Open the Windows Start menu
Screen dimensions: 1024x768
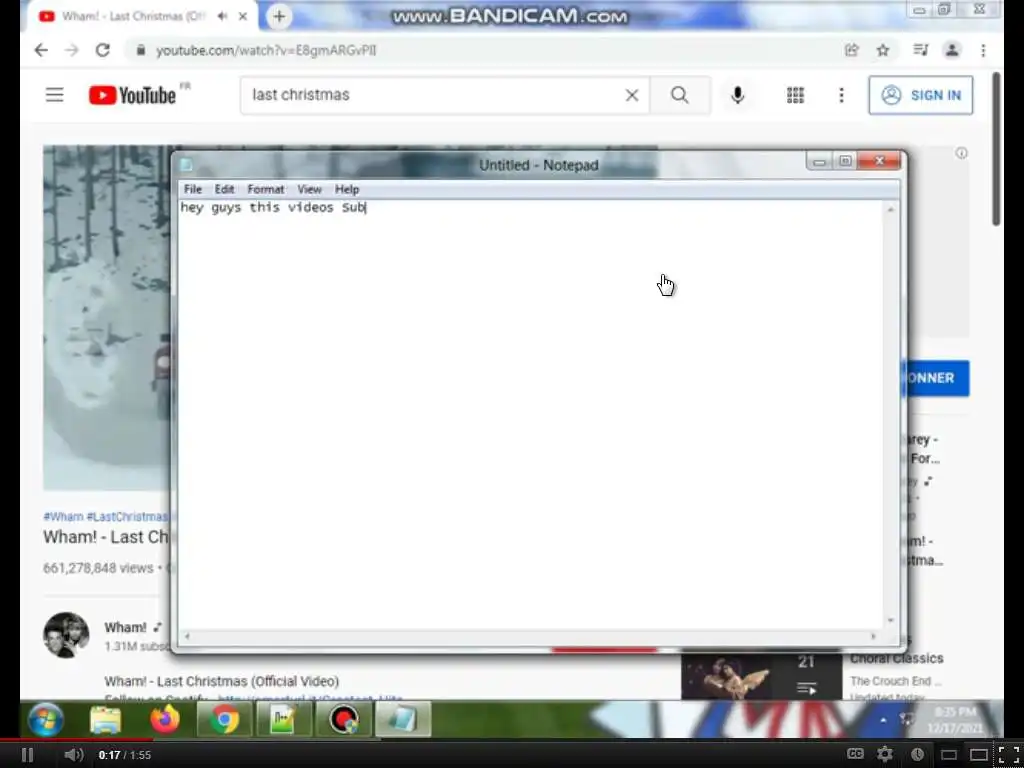coord(46,719)
